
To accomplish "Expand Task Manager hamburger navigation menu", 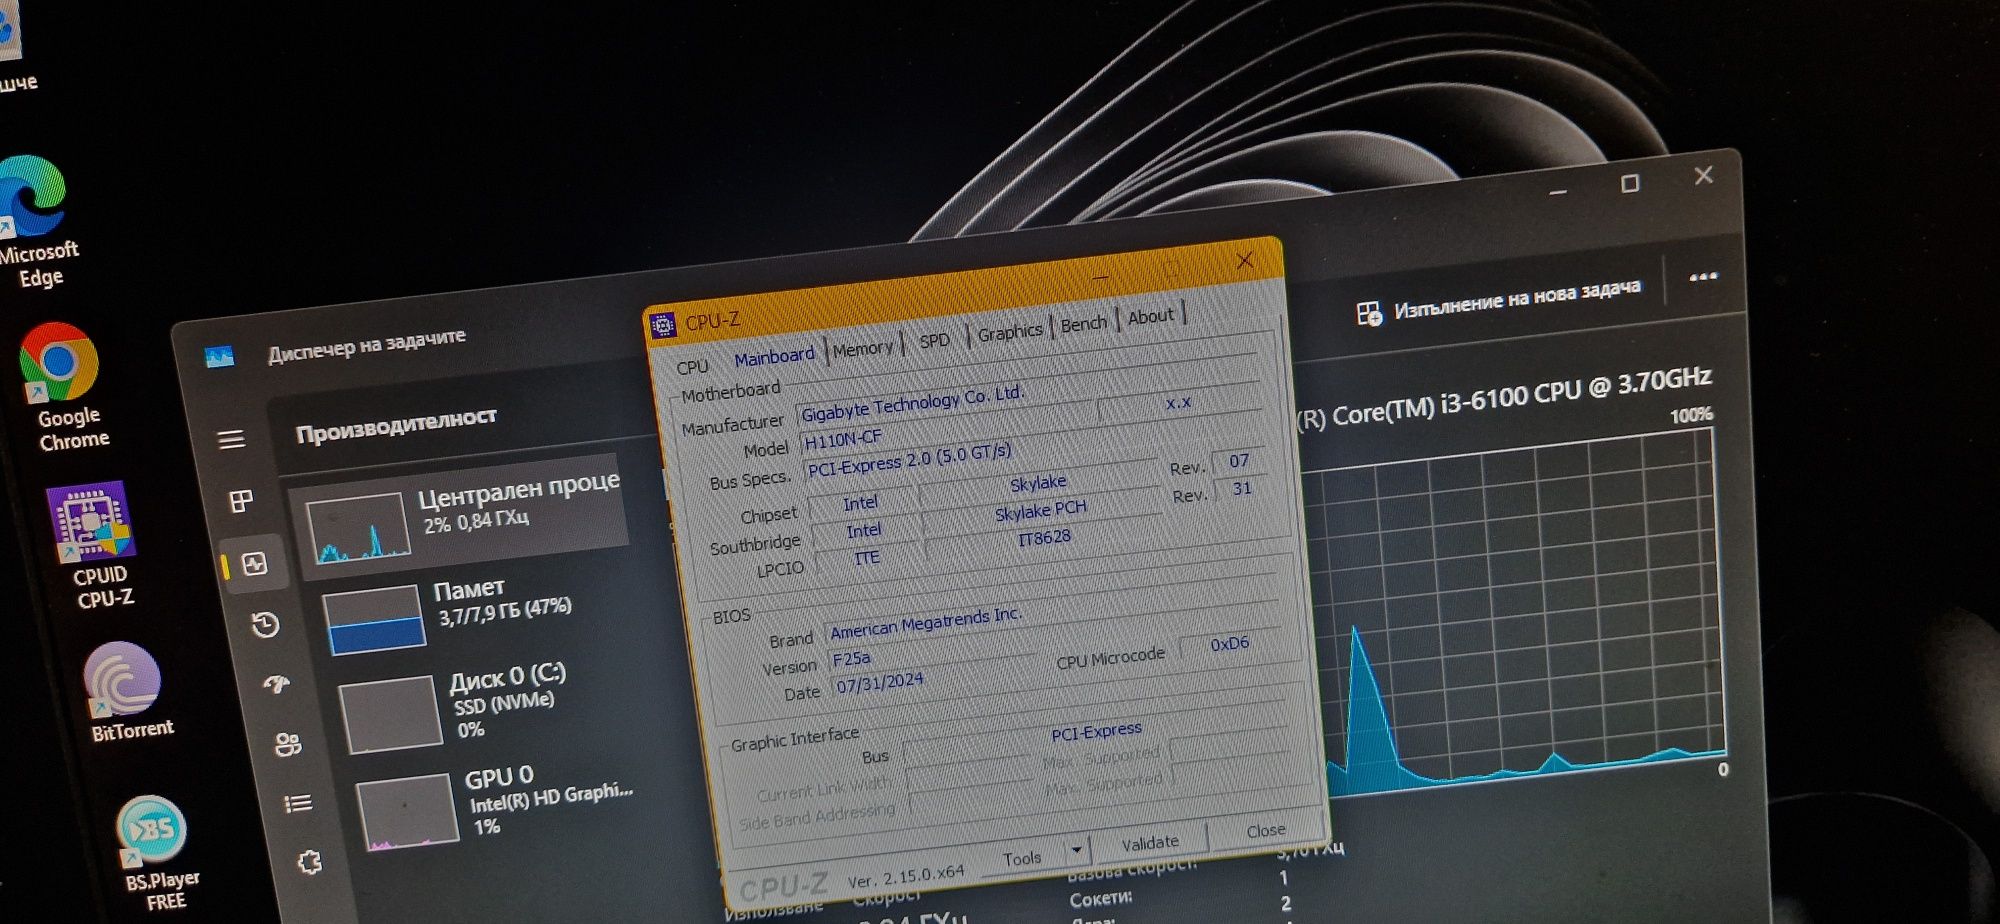I will (231, 439).
